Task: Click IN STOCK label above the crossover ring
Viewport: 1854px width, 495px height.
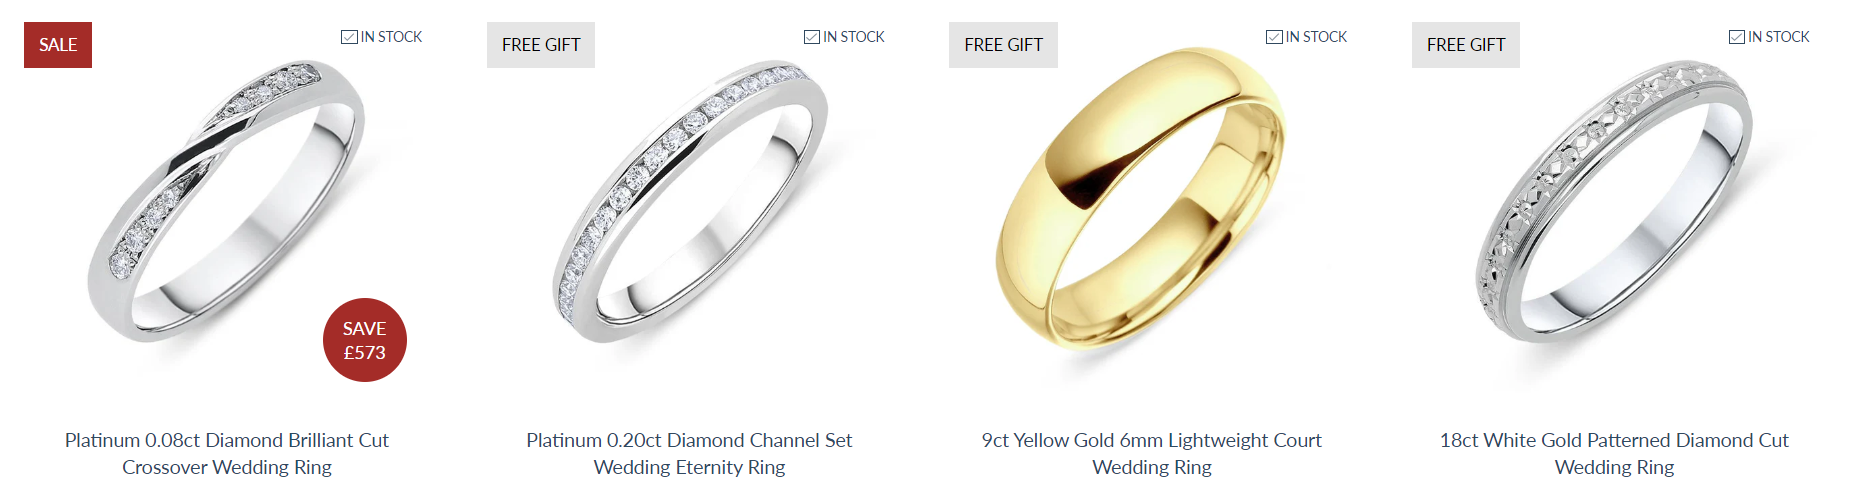Action: pyautogui.click(x=391, y=37)
